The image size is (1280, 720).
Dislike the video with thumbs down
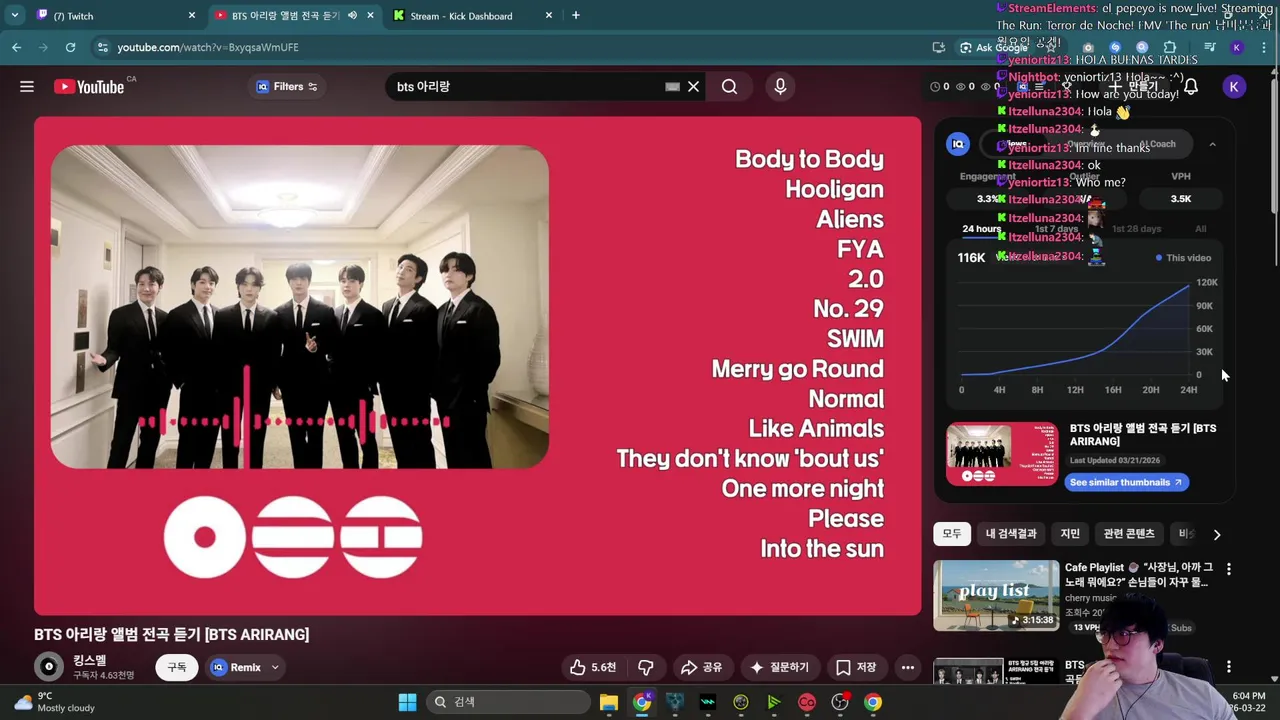point(646,667)
